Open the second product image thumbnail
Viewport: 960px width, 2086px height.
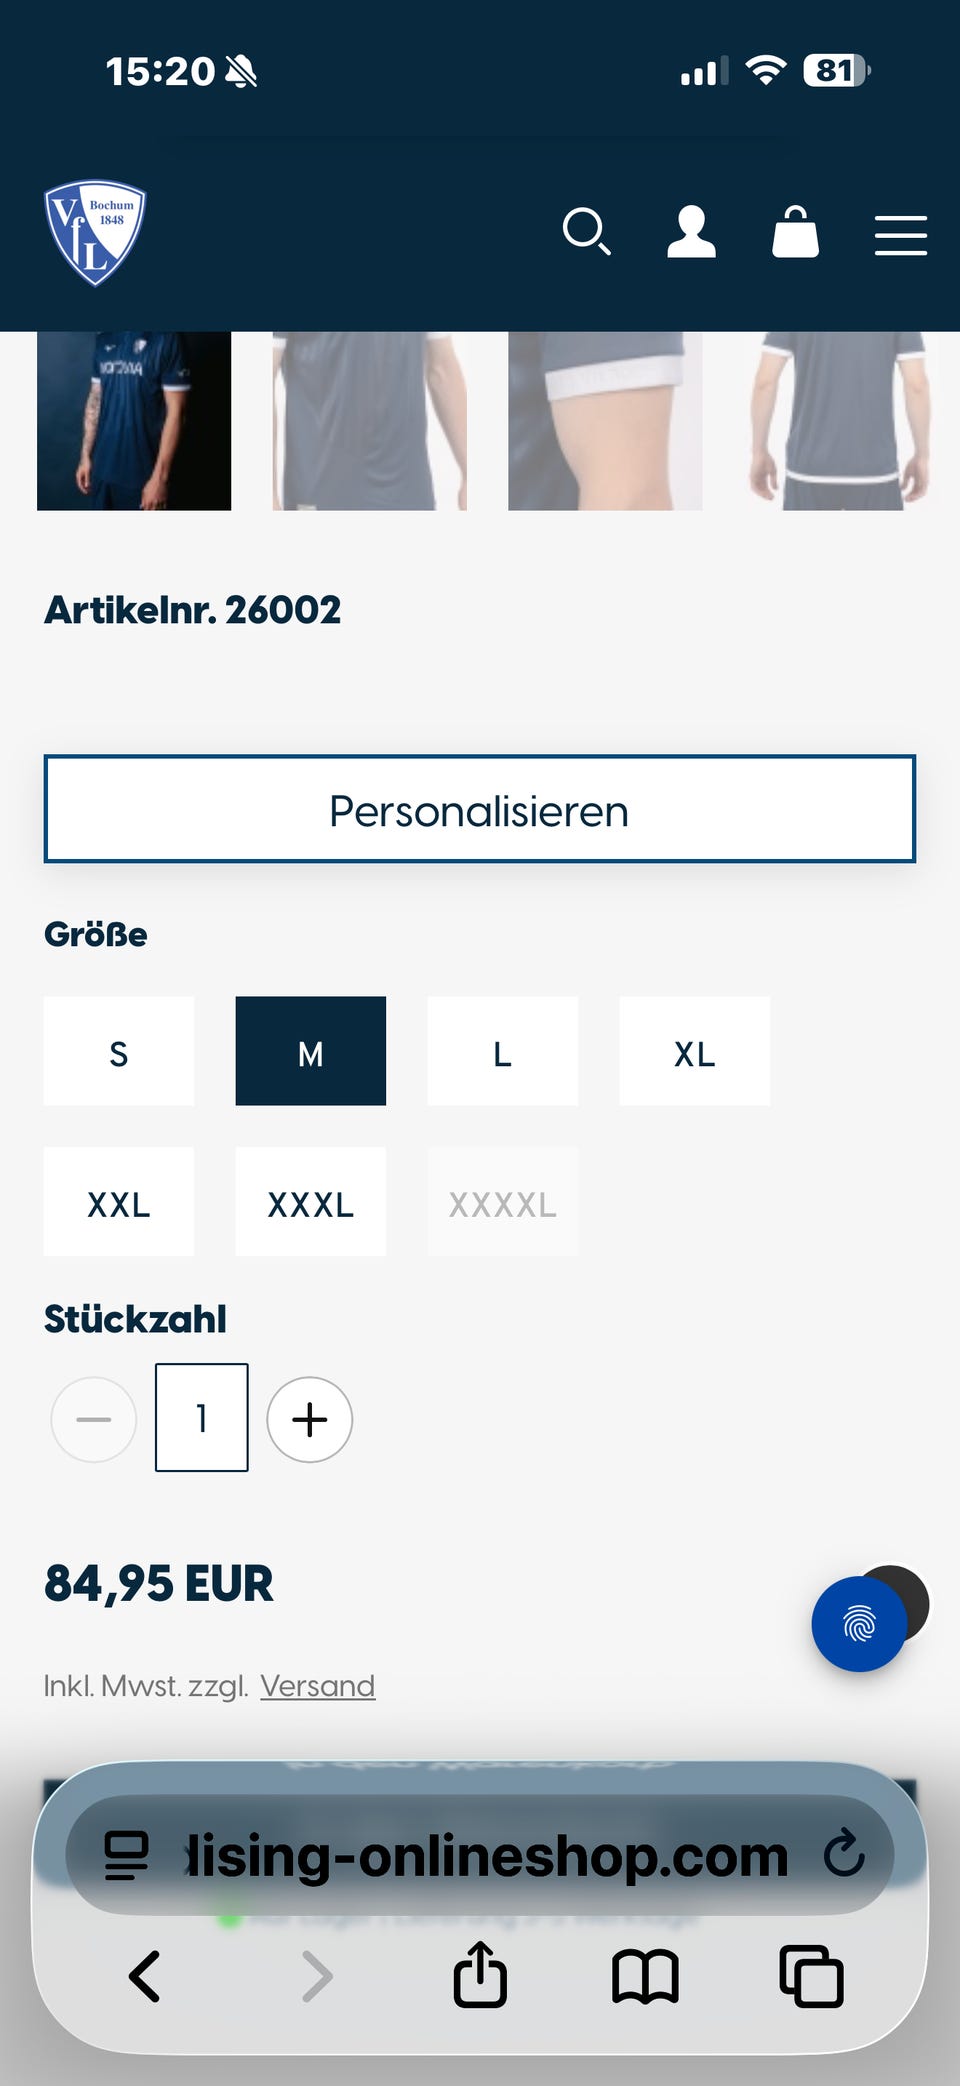pos(367,420)
